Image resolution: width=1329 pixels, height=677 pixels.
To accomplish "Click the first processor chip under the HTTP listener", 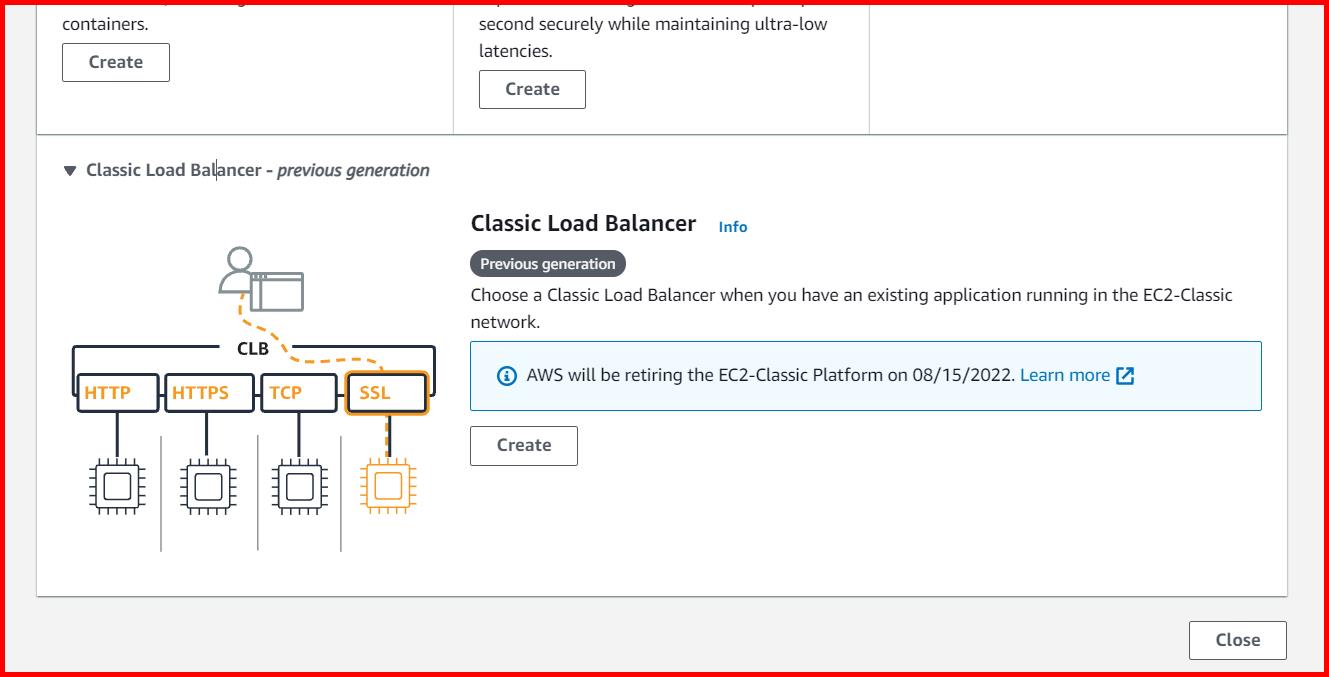I will (118, 487).
